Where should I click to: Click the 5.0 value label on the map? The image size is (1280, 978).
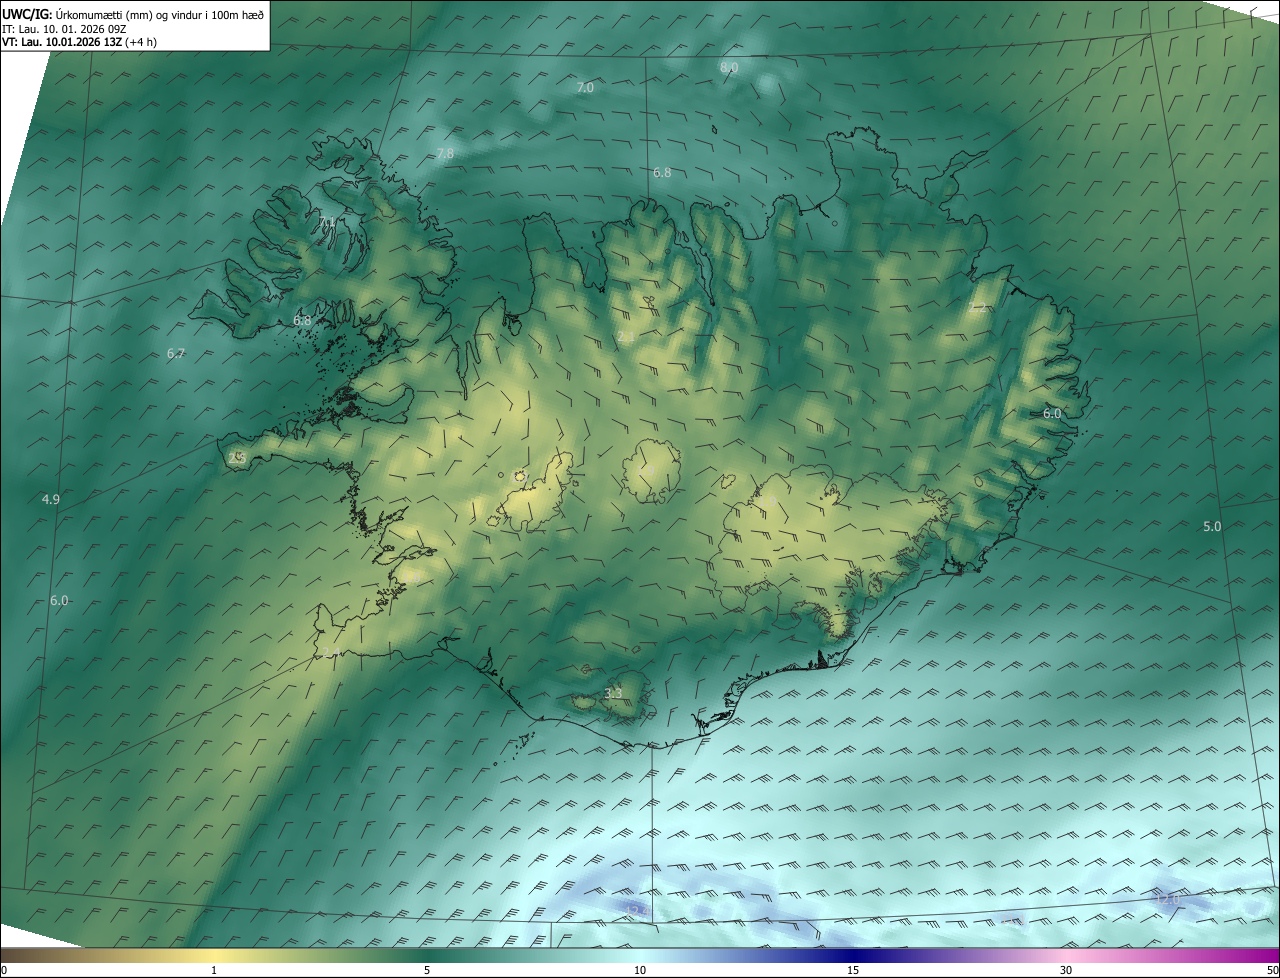[1212, 526]
